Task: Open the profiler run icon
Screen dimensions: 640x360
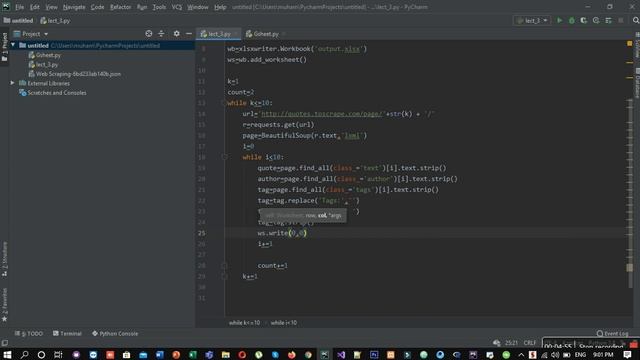Action: (596, 20)
